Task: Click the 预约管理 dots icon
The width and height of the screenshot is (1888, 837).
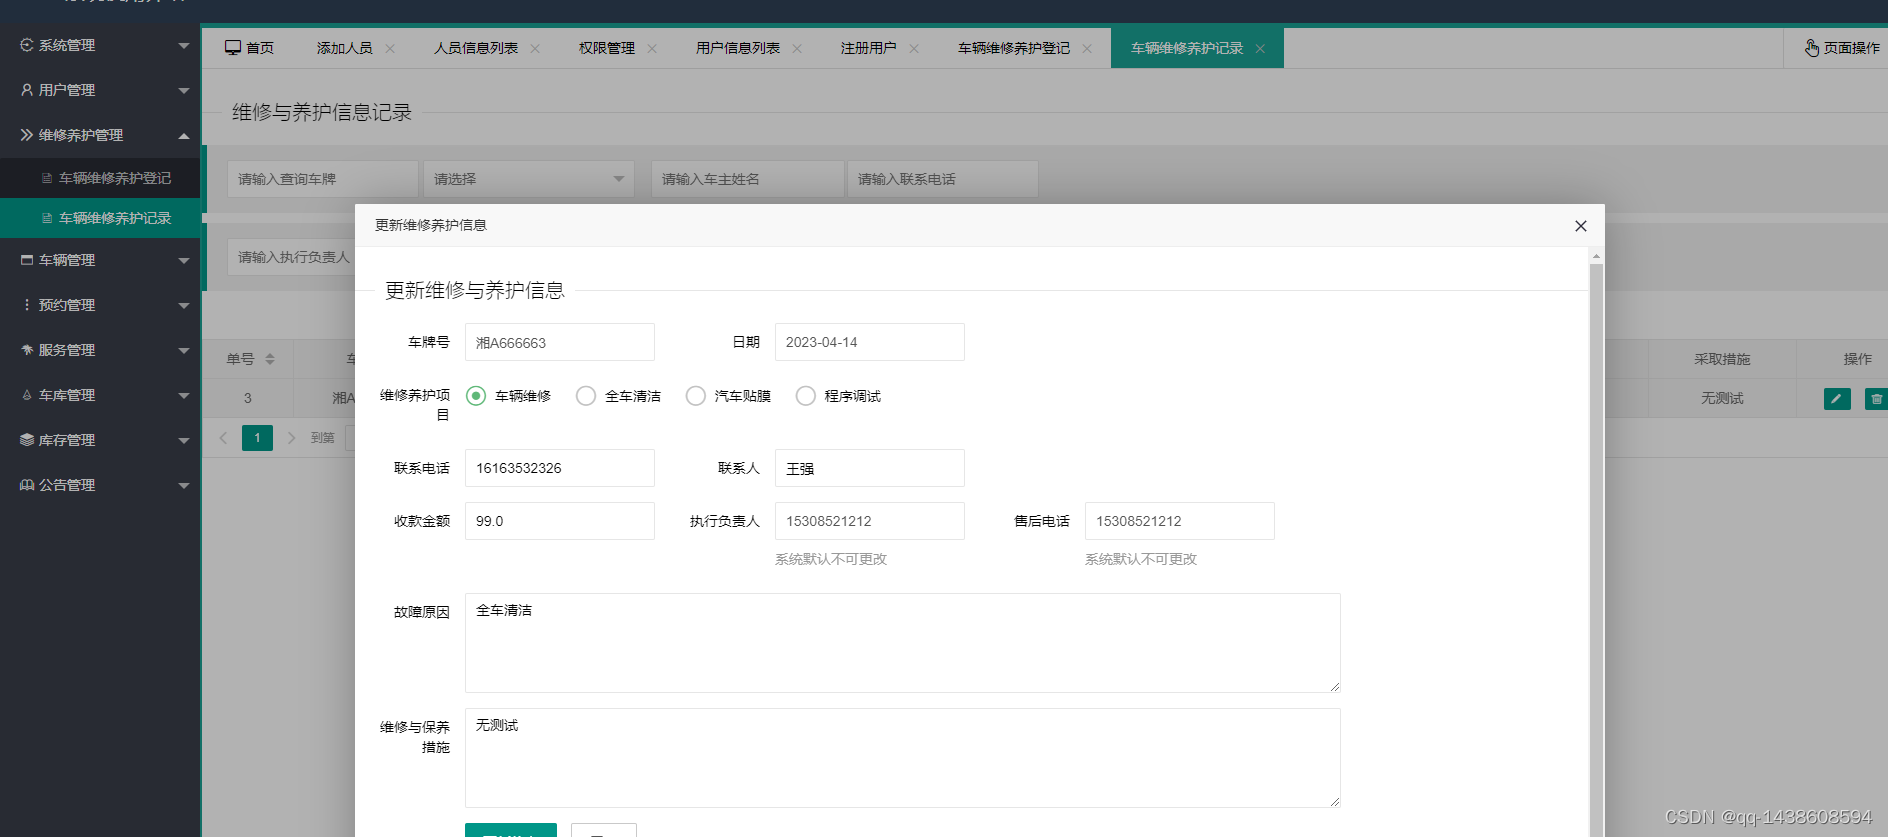Action: 27,305
